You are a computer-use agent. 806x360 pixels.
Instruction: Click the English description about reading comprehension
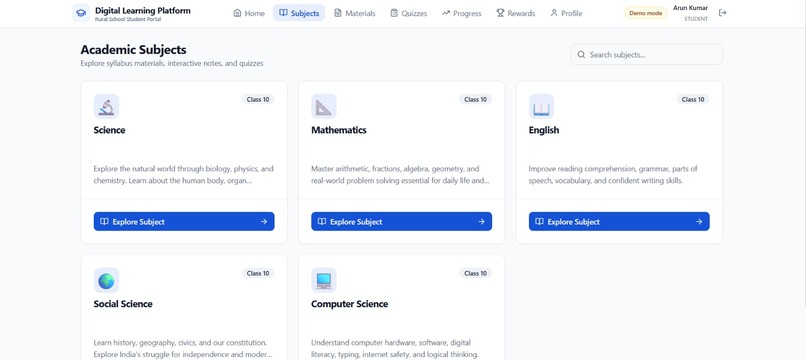coord(613,175)
